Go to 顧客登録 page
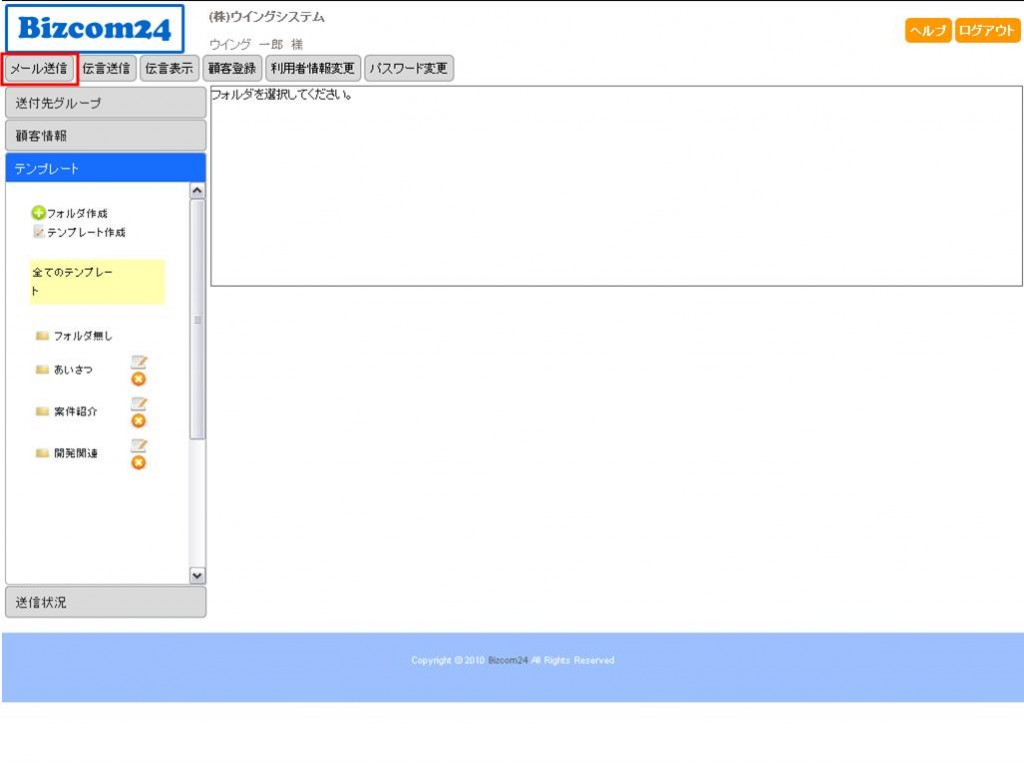This screenshot has width=1024, height=764. point(232,69)
